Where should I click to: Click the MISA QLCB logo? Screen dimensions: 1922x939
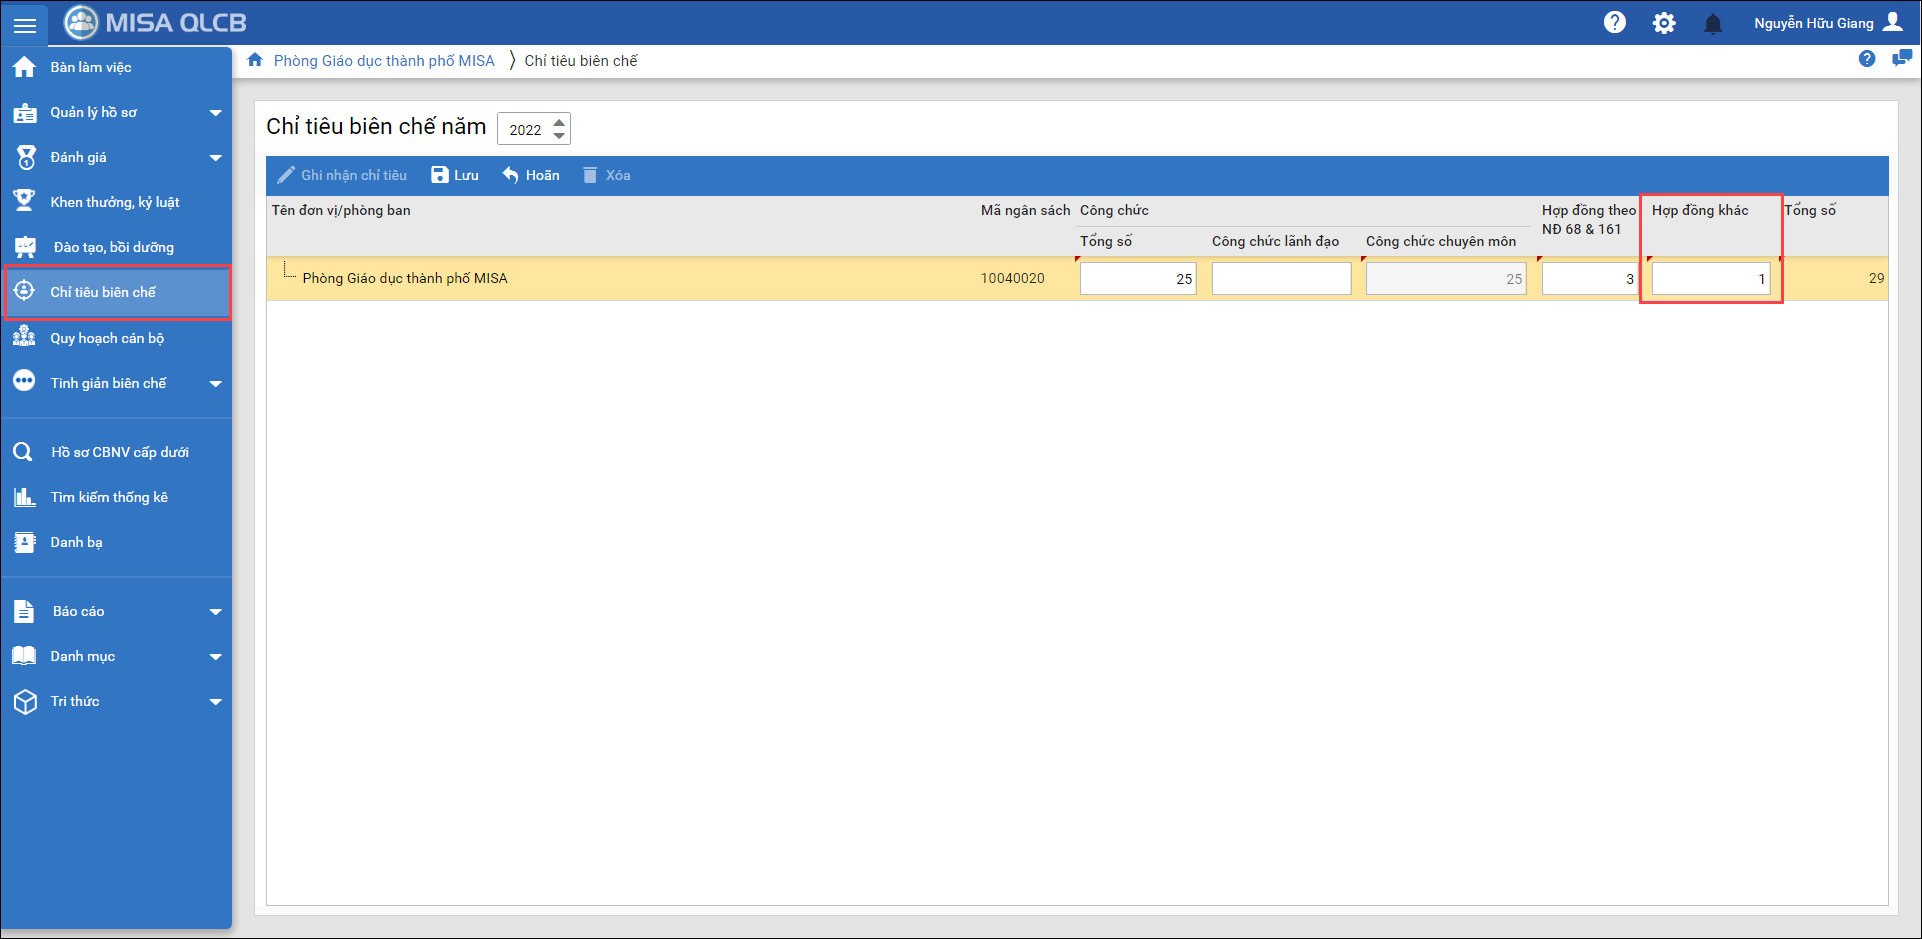coord(156,22)
